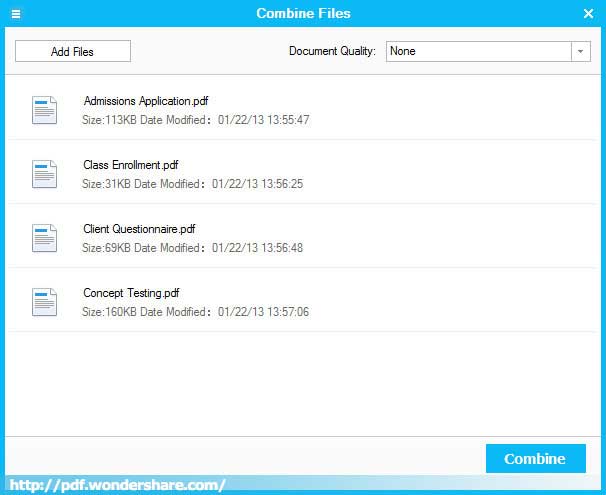Click the file name Client Questionnaire.pdf
Screen dimensions: 606x495
click(139, 229)
